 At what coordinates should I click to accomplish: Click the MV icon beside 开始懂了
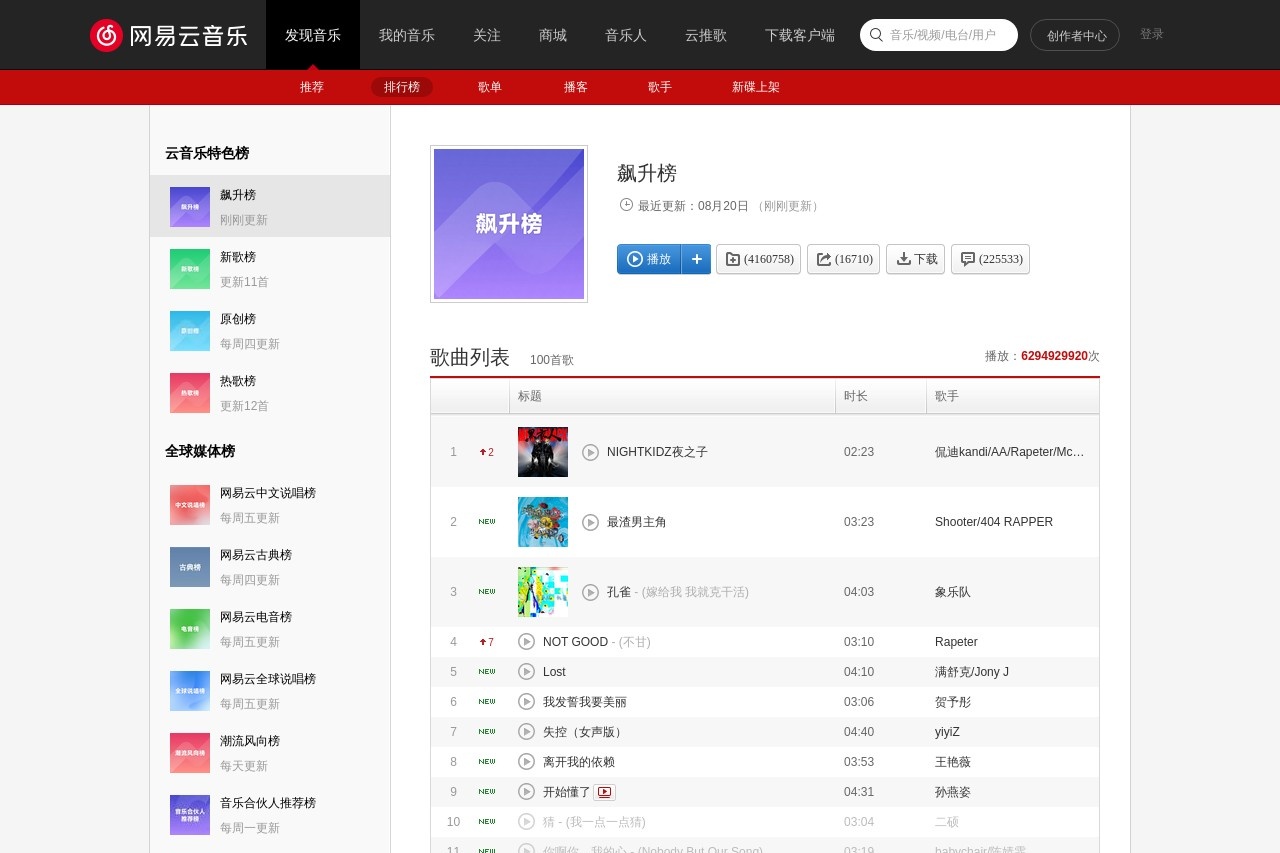[604, 791]
